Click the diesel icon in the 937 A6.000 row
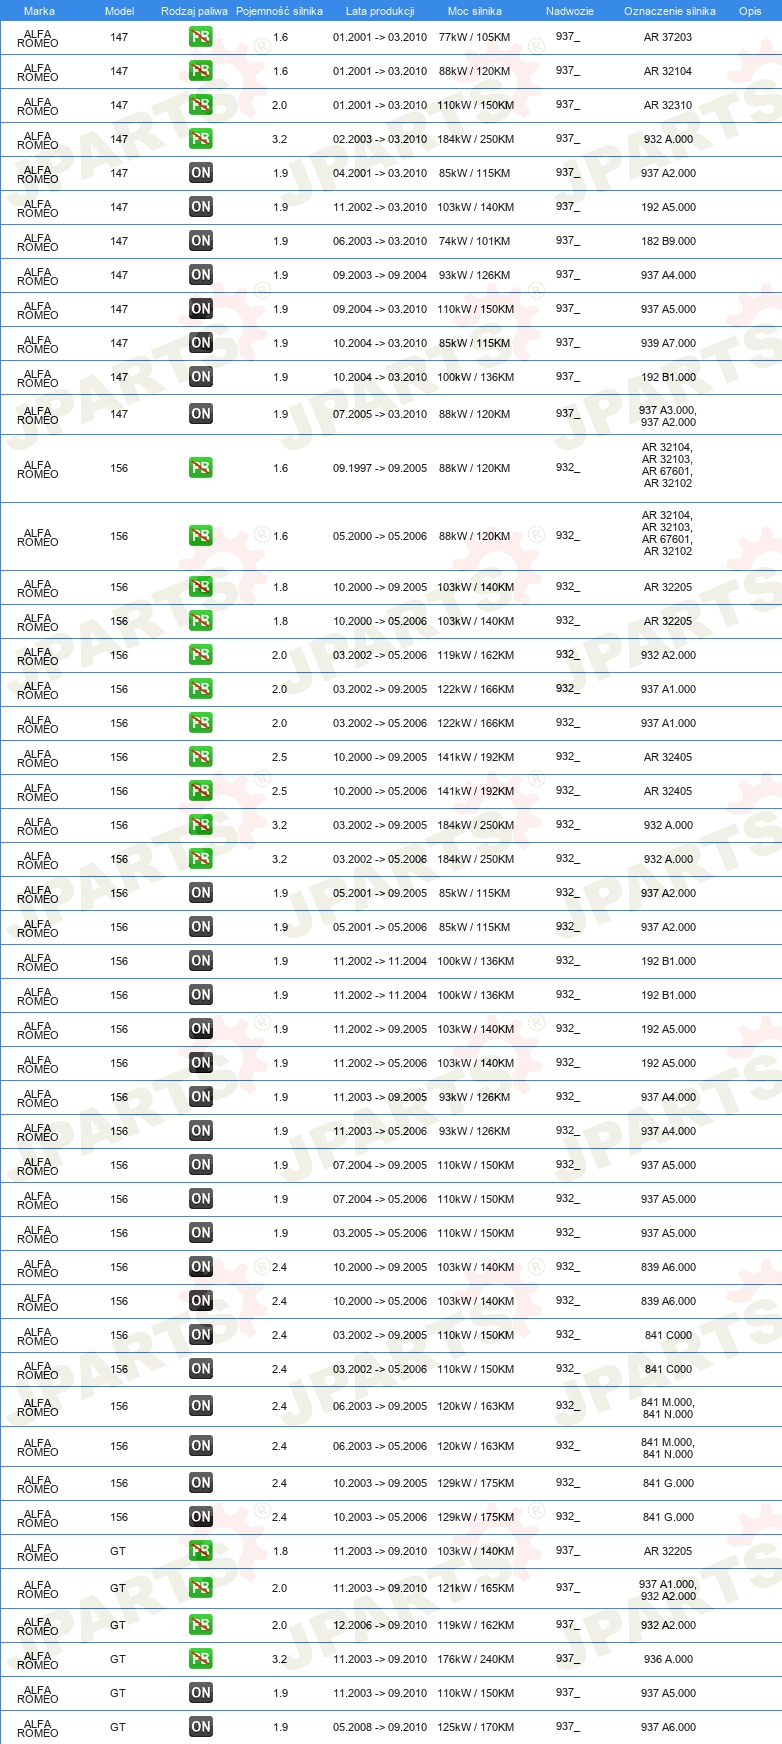782x1744 pixels. click(x=201, y=1727)
